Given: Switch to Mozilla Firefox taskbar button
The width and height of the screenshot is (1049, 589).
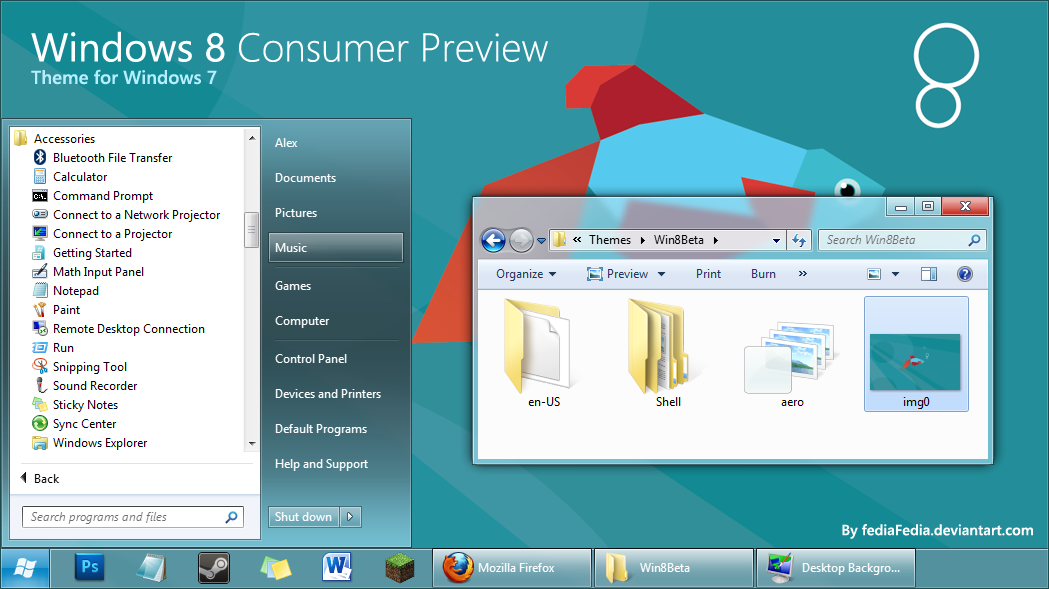Looking at the screenshot, I should tap(512, 568).
